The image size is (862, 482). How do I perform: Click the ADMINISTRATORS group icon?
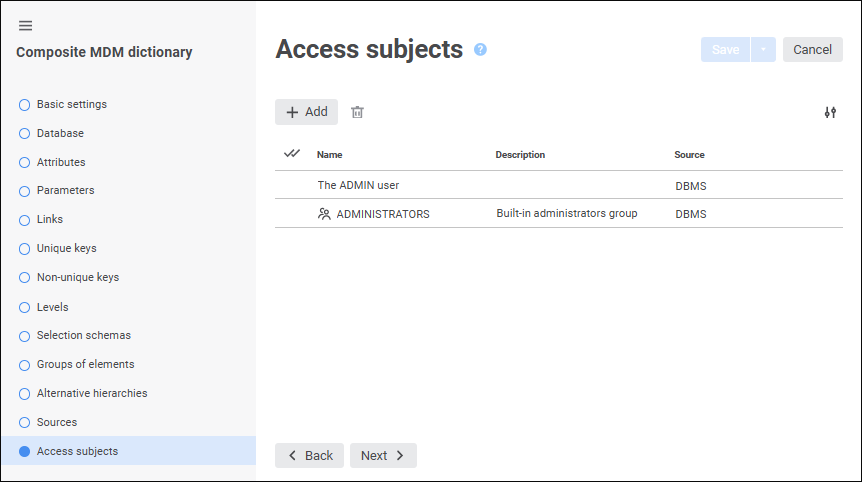pos(324,214)
